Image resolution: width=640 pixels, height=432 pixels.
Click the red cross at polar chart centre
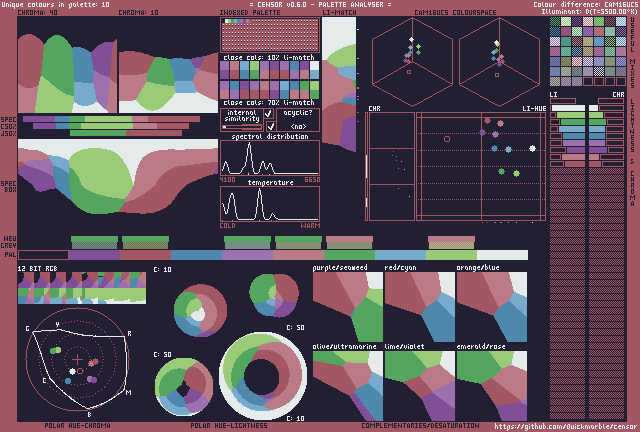pos(77,359)
